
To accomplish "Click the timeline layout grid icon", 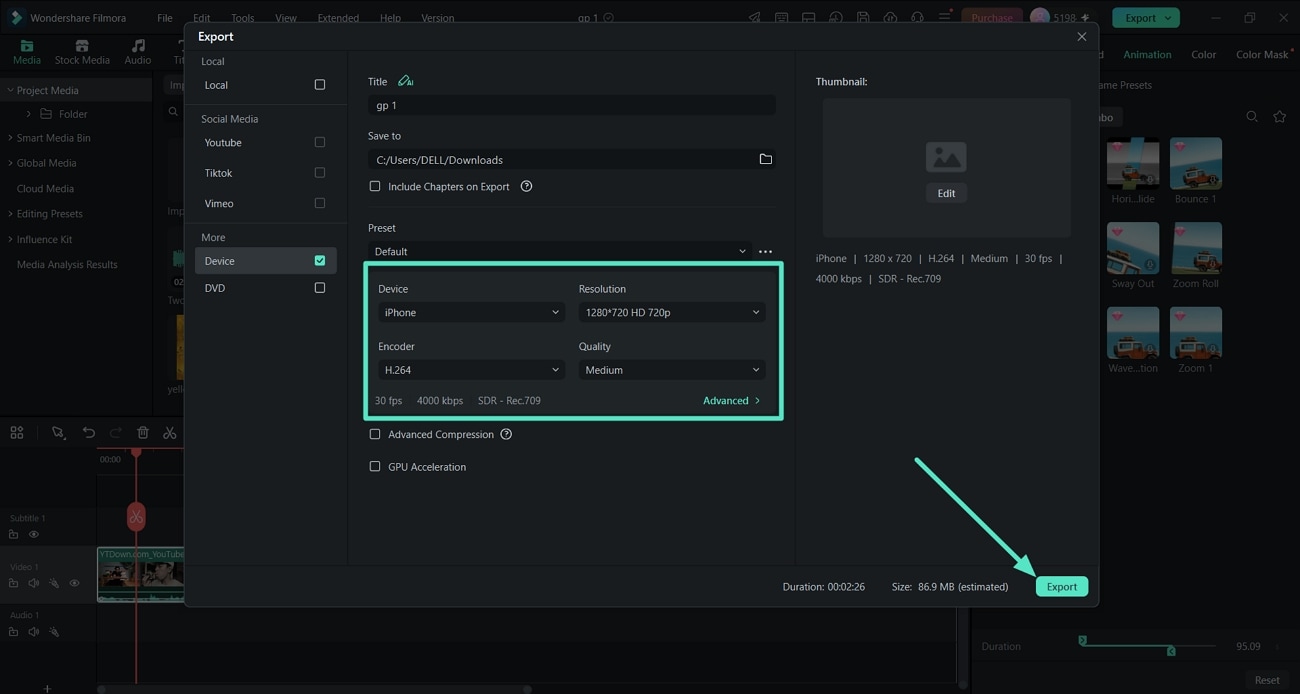I will pos(17,432).
